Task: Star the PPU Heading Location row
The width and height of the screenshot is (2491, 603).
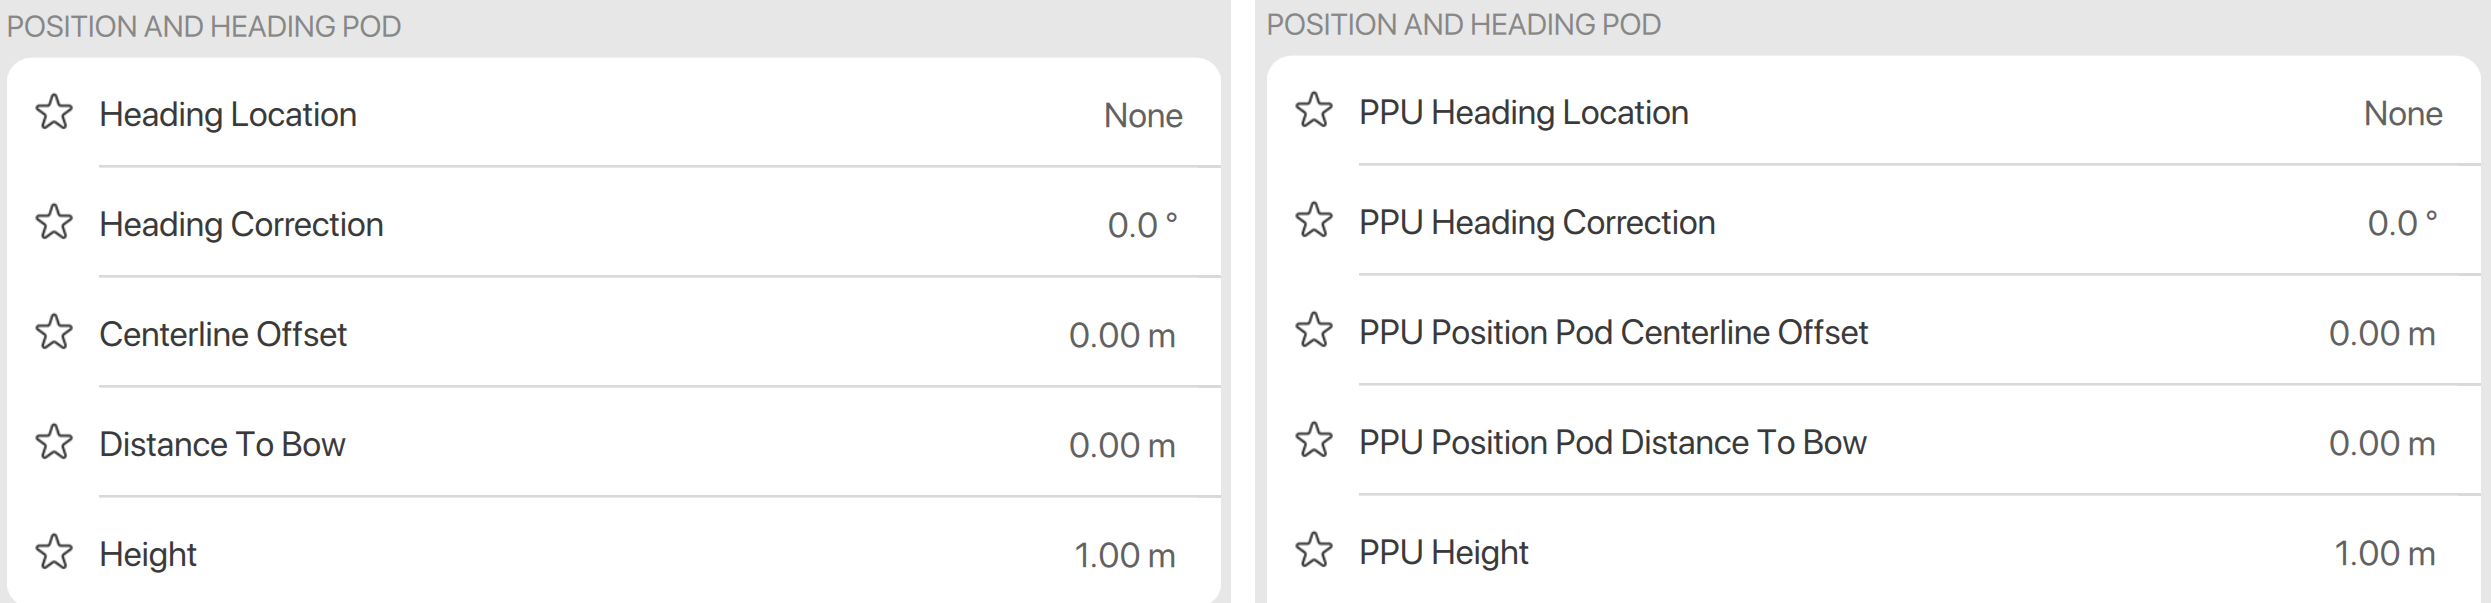Action: point(1314,111)
